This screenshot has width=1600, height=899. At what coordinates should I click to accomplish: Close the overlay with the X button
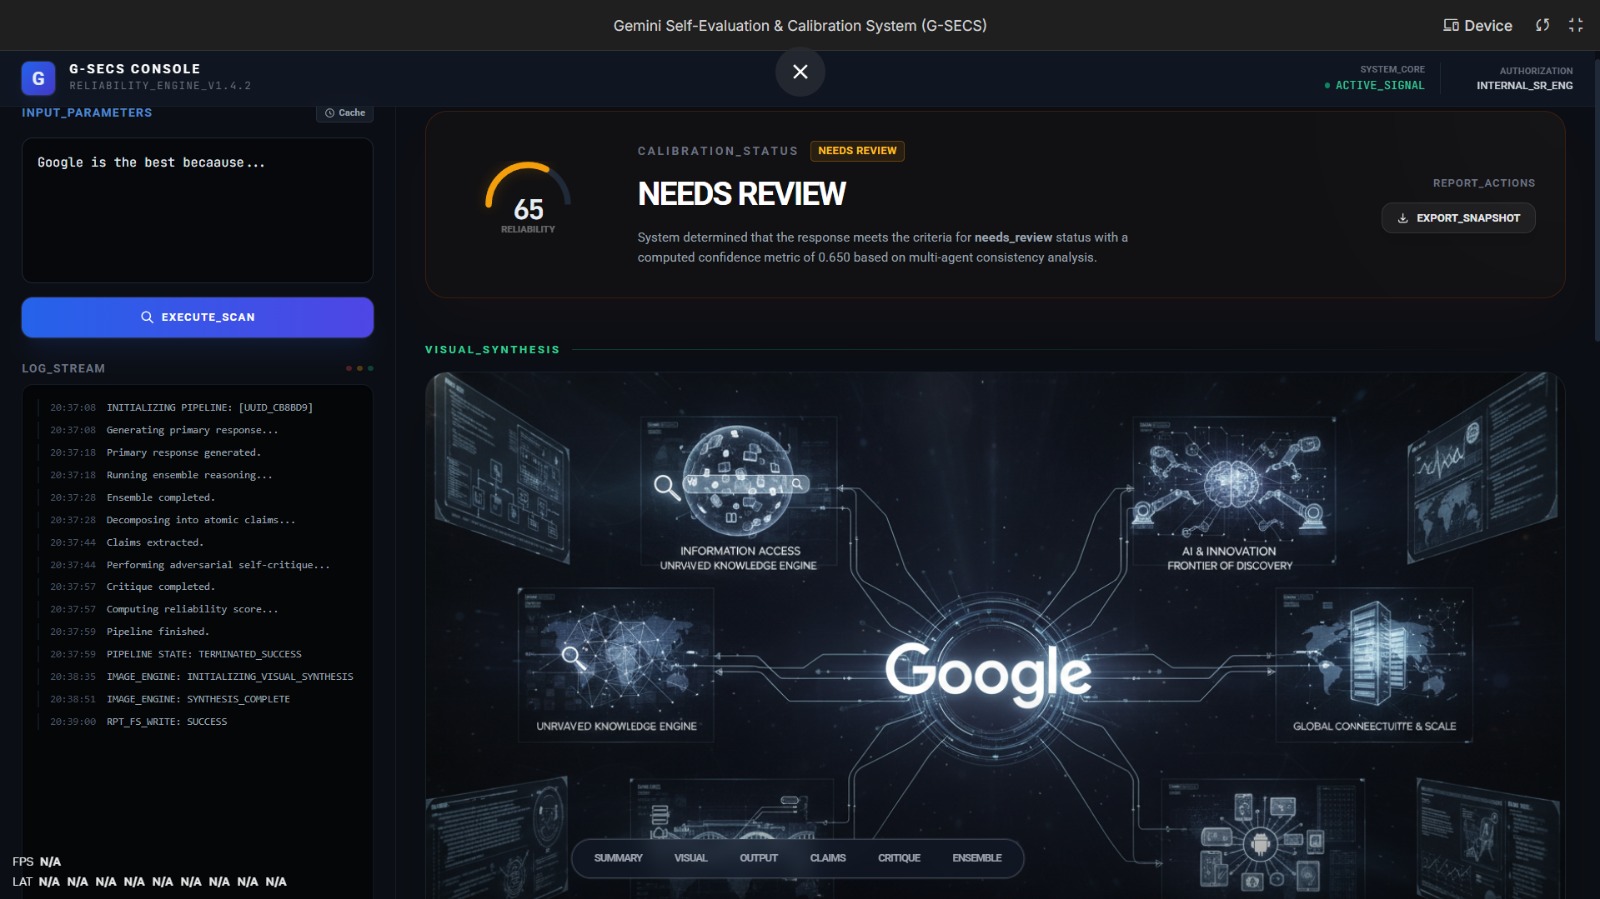tap(800, 72)
